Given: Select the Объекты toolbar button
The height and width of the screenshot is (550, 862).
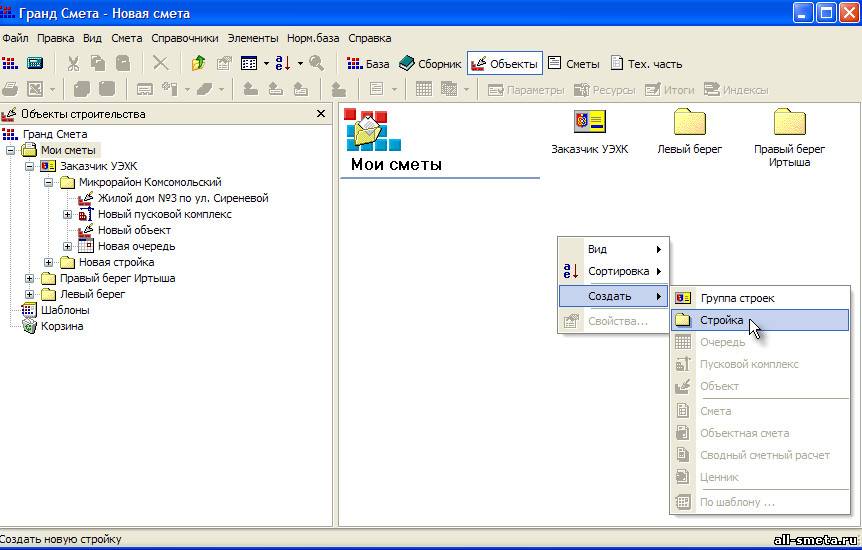Looking at the screenshot, I should 505,64.
